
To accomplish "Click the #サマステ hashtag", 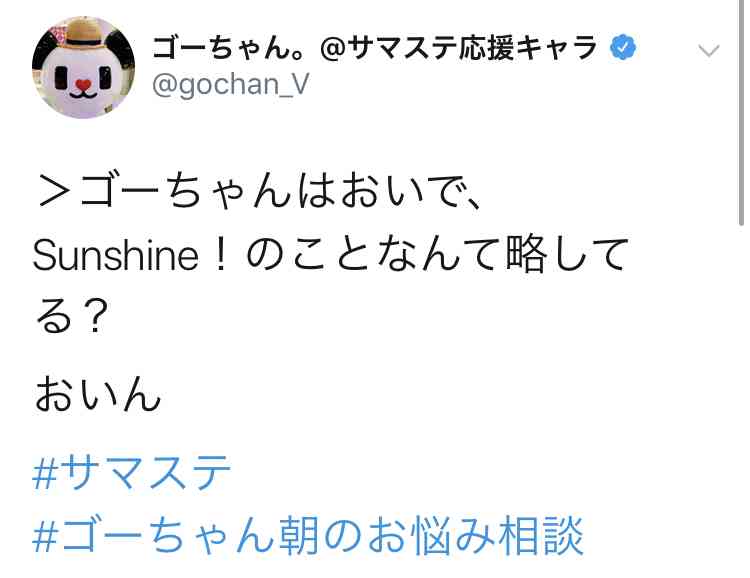I will (132, 473).
